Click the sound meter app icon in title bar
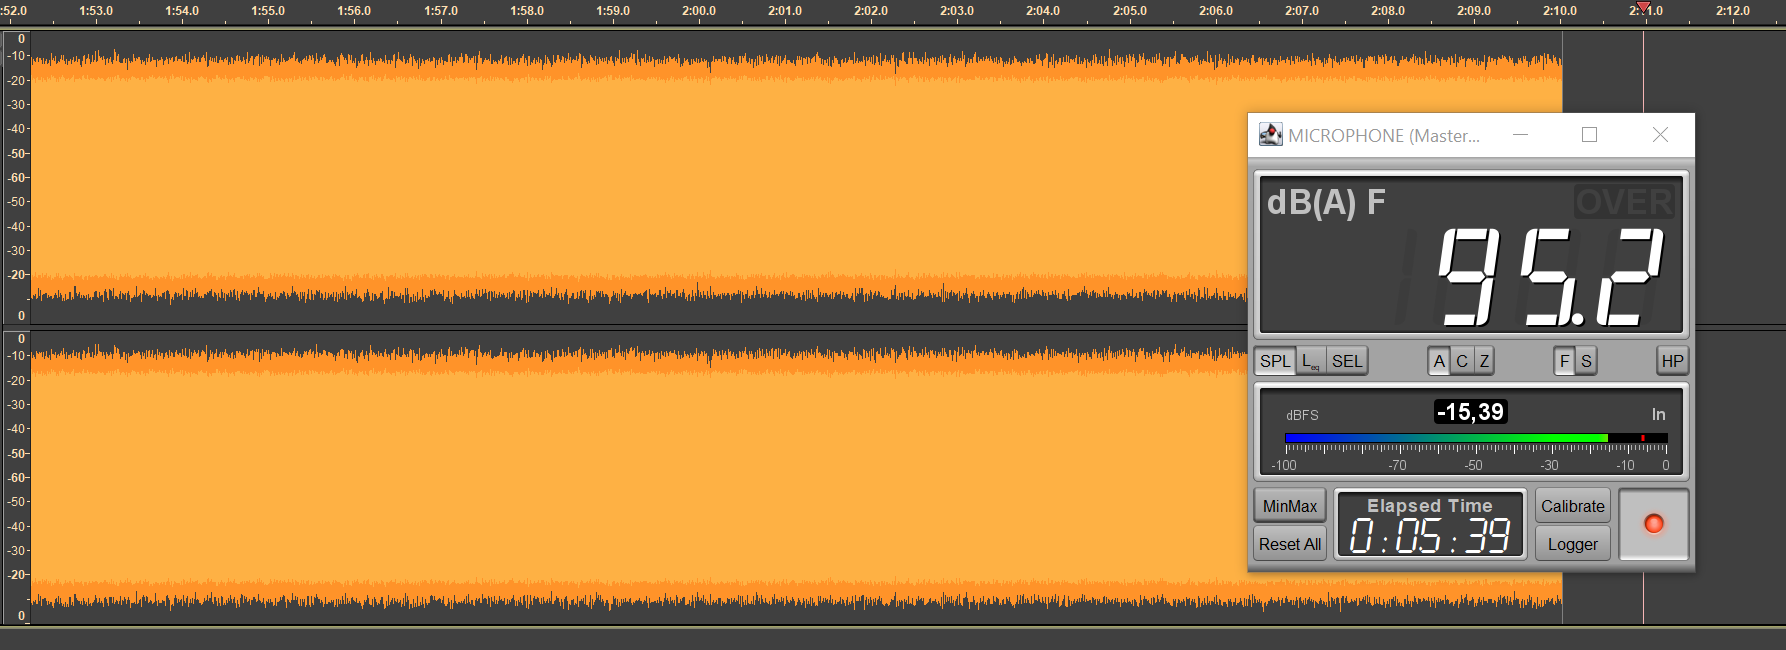1786x650 pixels. (x=1270, y=135)
